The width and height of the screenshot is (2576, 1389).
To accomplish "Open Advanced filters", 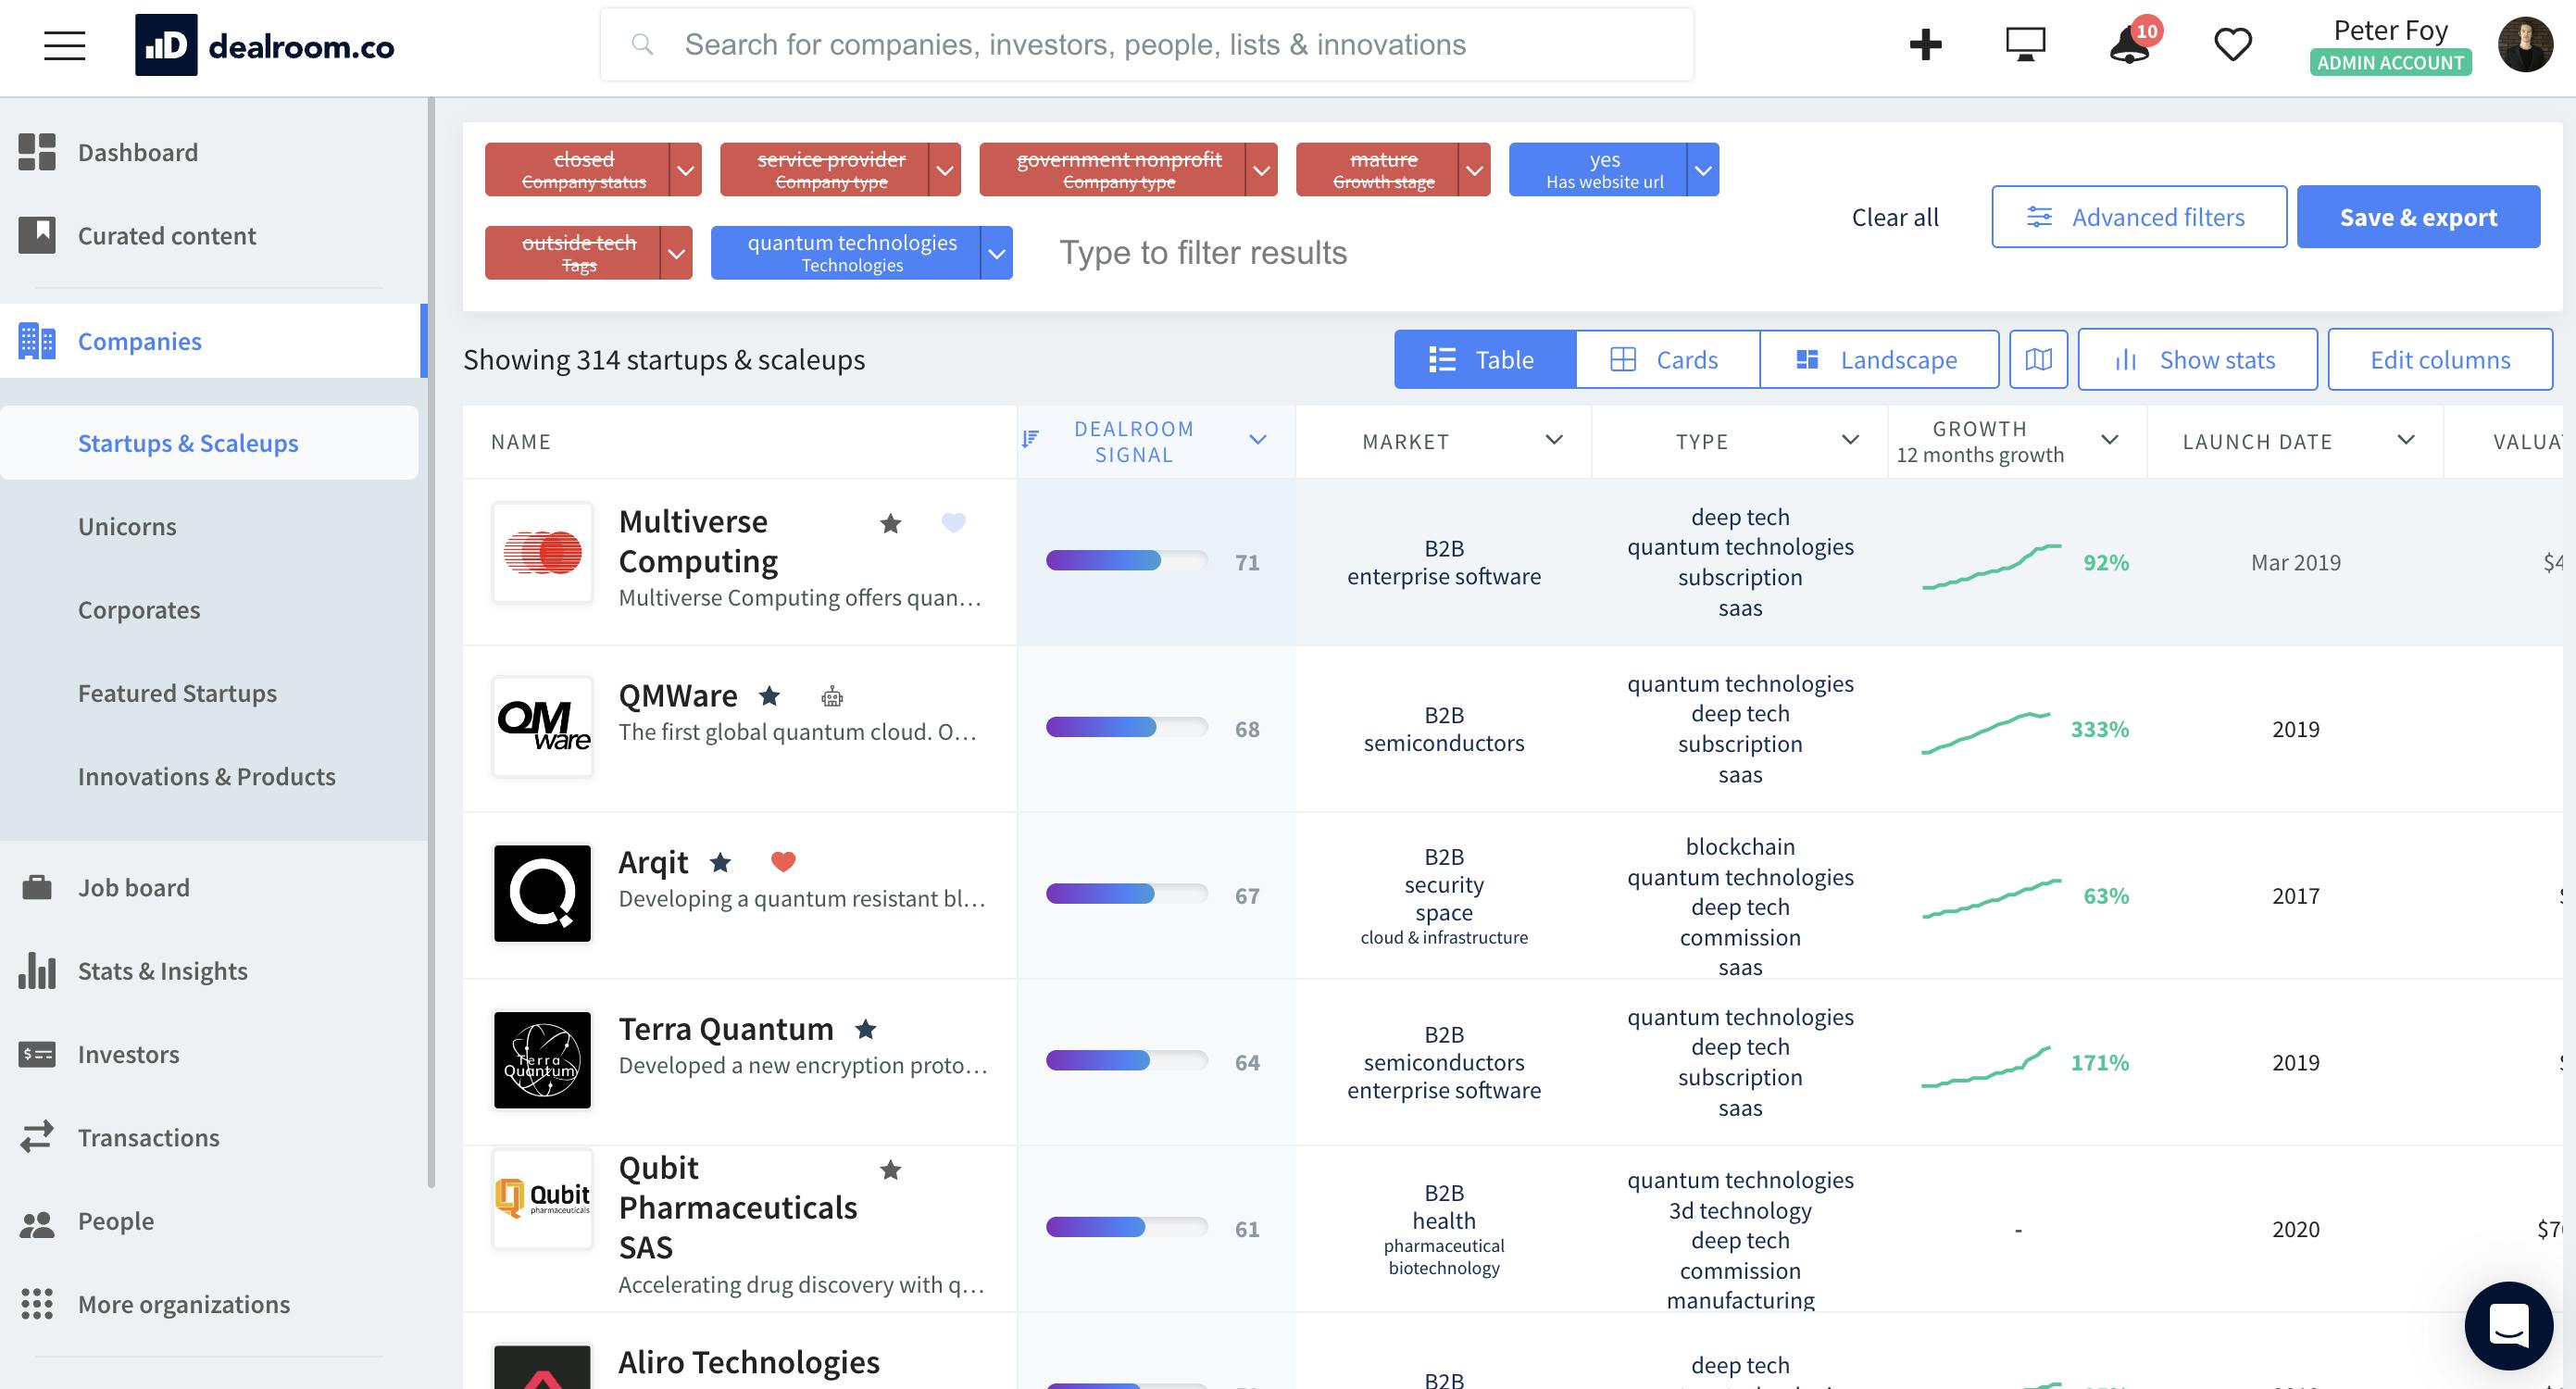I will coord(2139,217).
